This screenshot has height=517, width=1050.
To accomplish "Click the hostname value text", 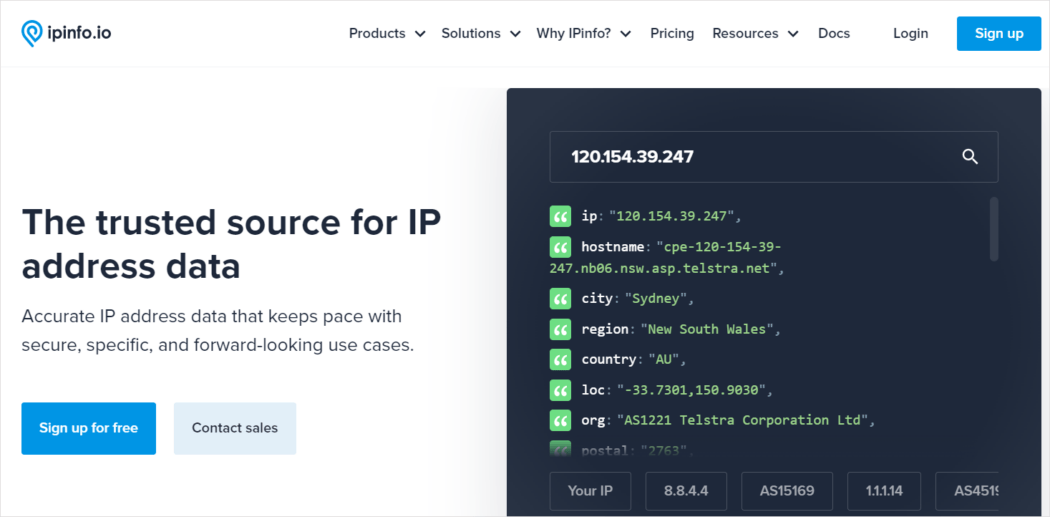I will pyautogui.click(x=666, y=258).
